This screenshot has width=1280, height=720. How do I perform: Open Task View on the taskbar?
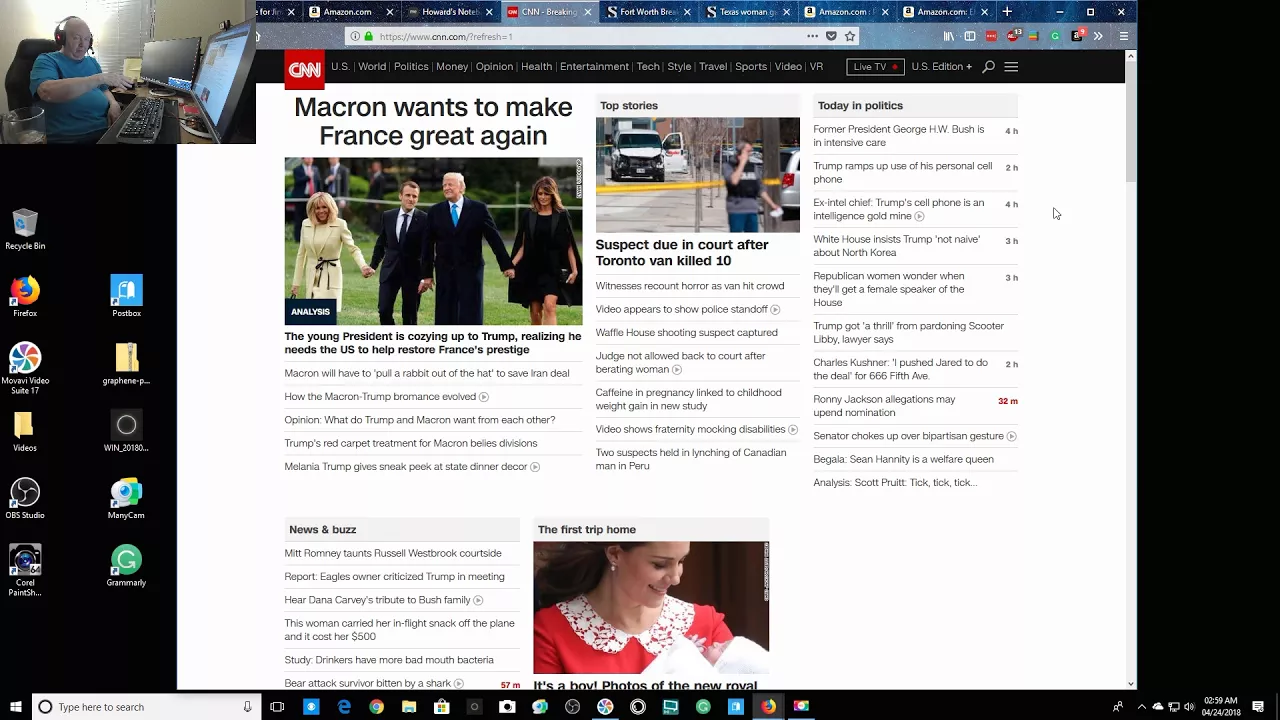[x=278, y=707]
